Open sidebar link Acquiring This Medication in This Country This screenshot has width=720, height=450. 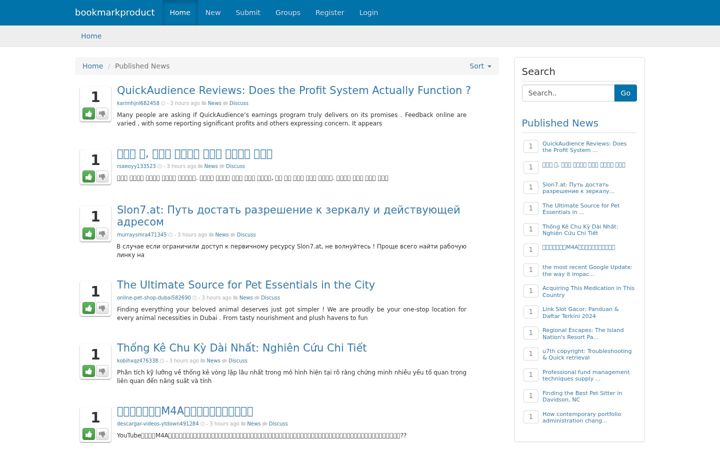click(588, 292)
